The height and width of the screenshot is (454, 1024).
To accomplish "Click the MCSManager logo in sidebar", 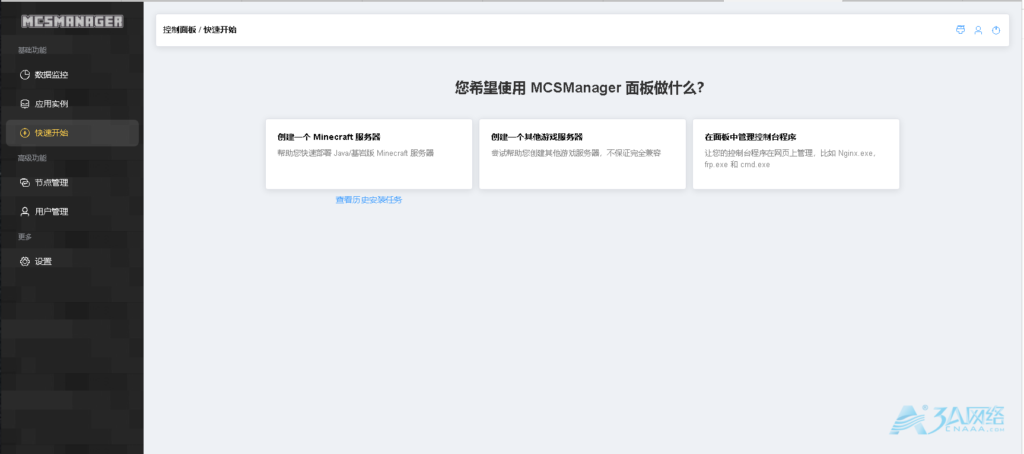I will pyautogui.click(x=72, y=22).
